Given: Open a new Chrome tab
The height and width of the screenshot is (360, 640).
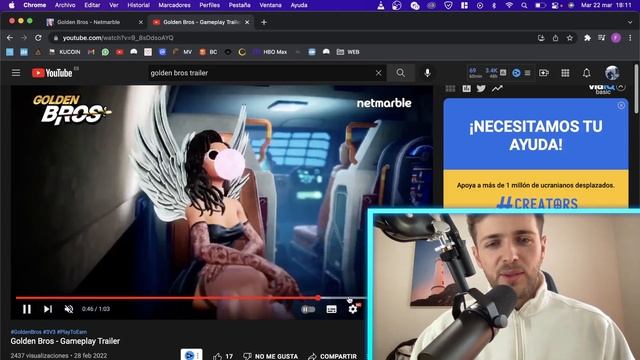Looking at the screenshot, I should (x=264, y=22).
